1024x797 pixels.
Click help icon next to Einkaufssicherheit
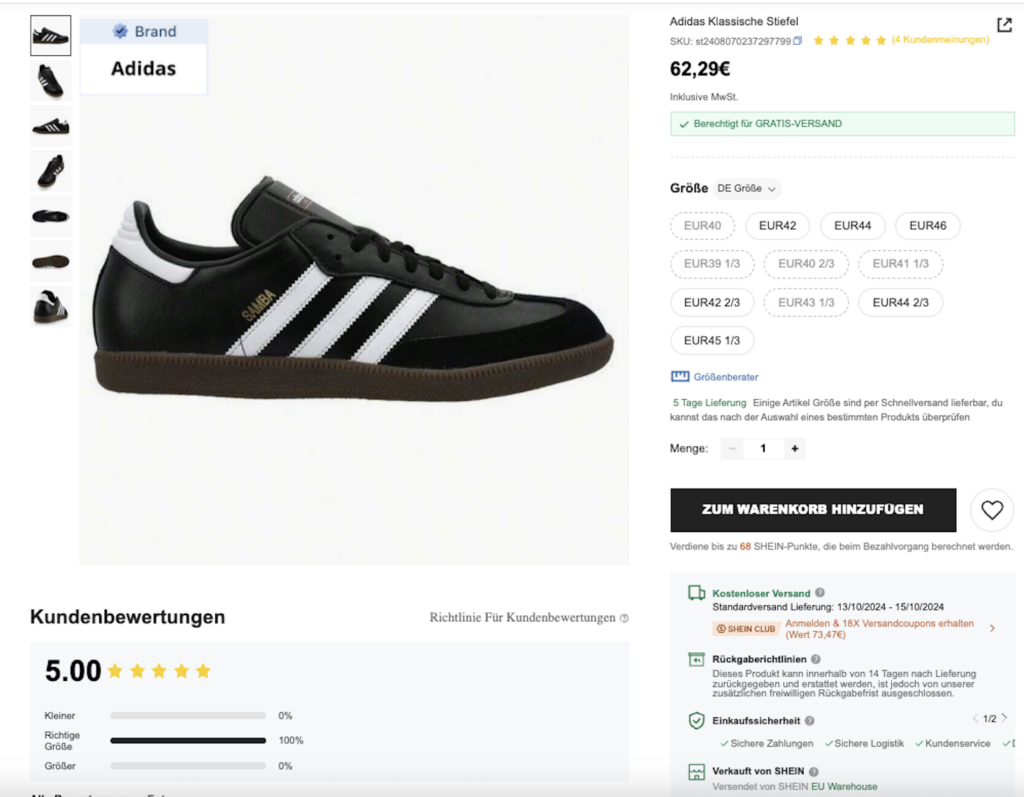(809, 720)
